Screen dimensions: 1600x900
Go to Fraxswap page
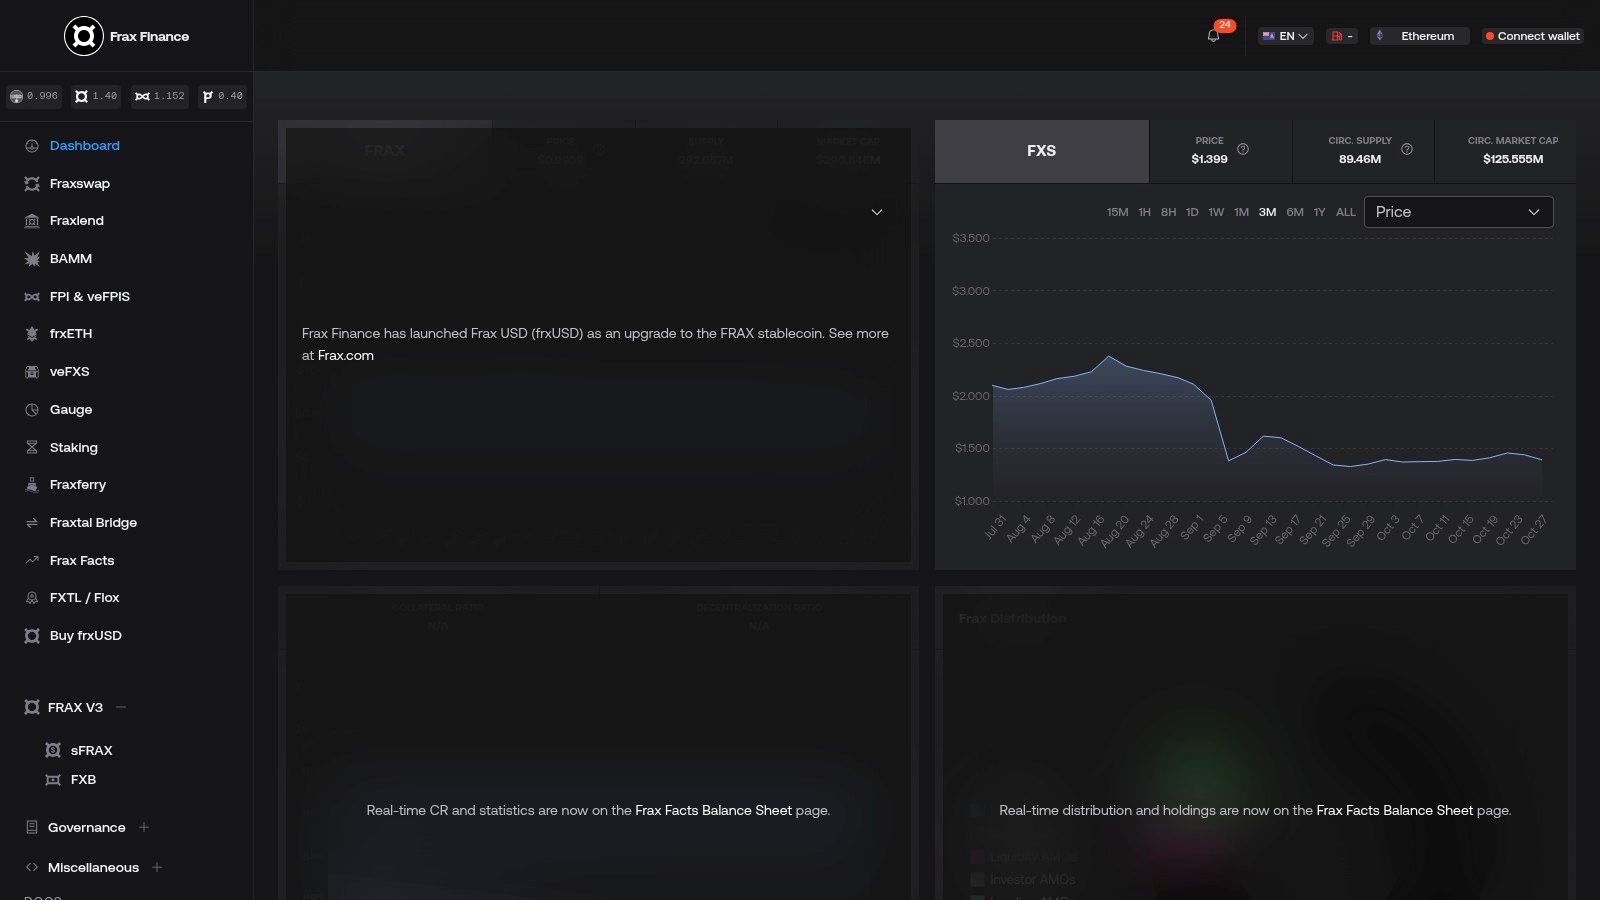pyautogui.click(x=80, y=184)
